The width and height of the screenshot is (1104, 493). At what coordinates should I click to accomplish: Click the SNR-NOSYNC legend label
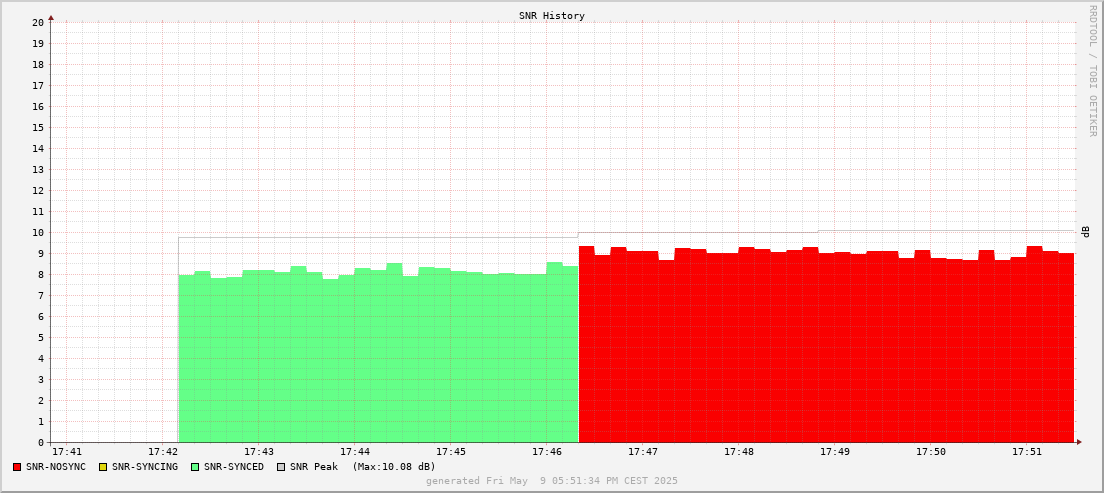[56, 467]
